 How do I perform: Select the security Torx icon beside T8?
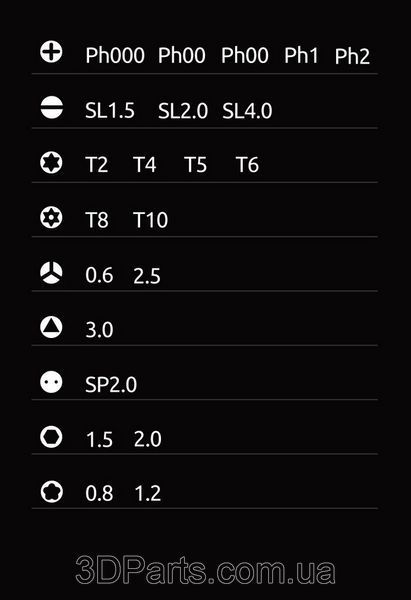pyautogui.click(x=51, y=218)
